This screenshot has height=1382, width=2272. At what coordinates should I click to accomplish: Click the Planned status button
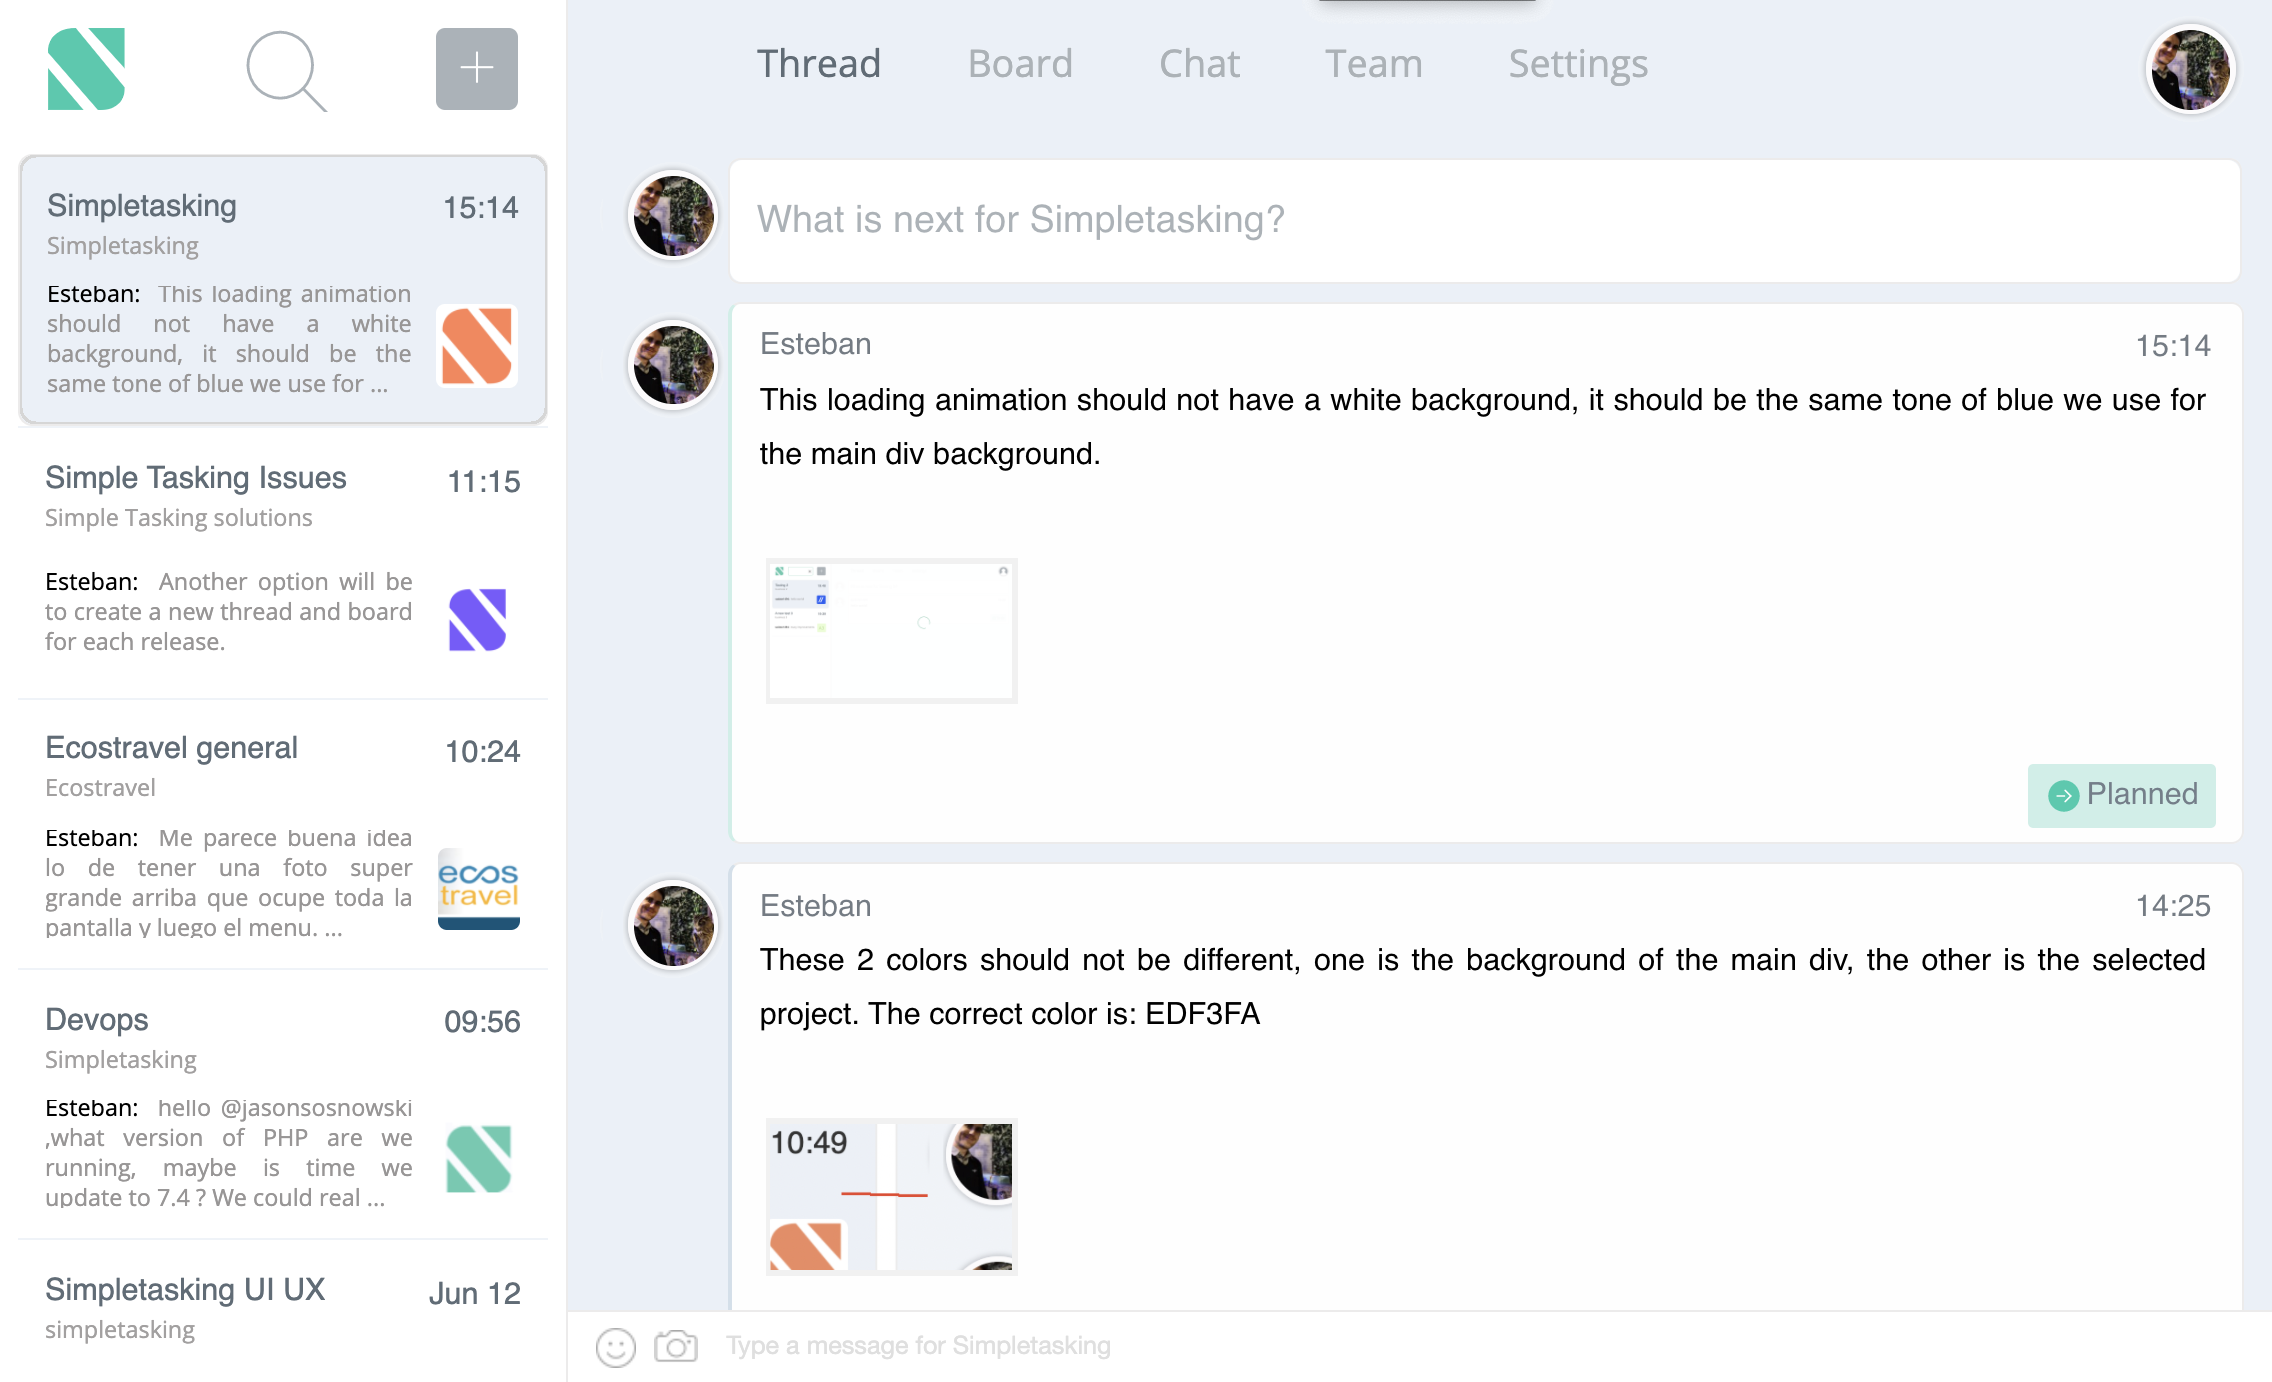coord(2121,795)
